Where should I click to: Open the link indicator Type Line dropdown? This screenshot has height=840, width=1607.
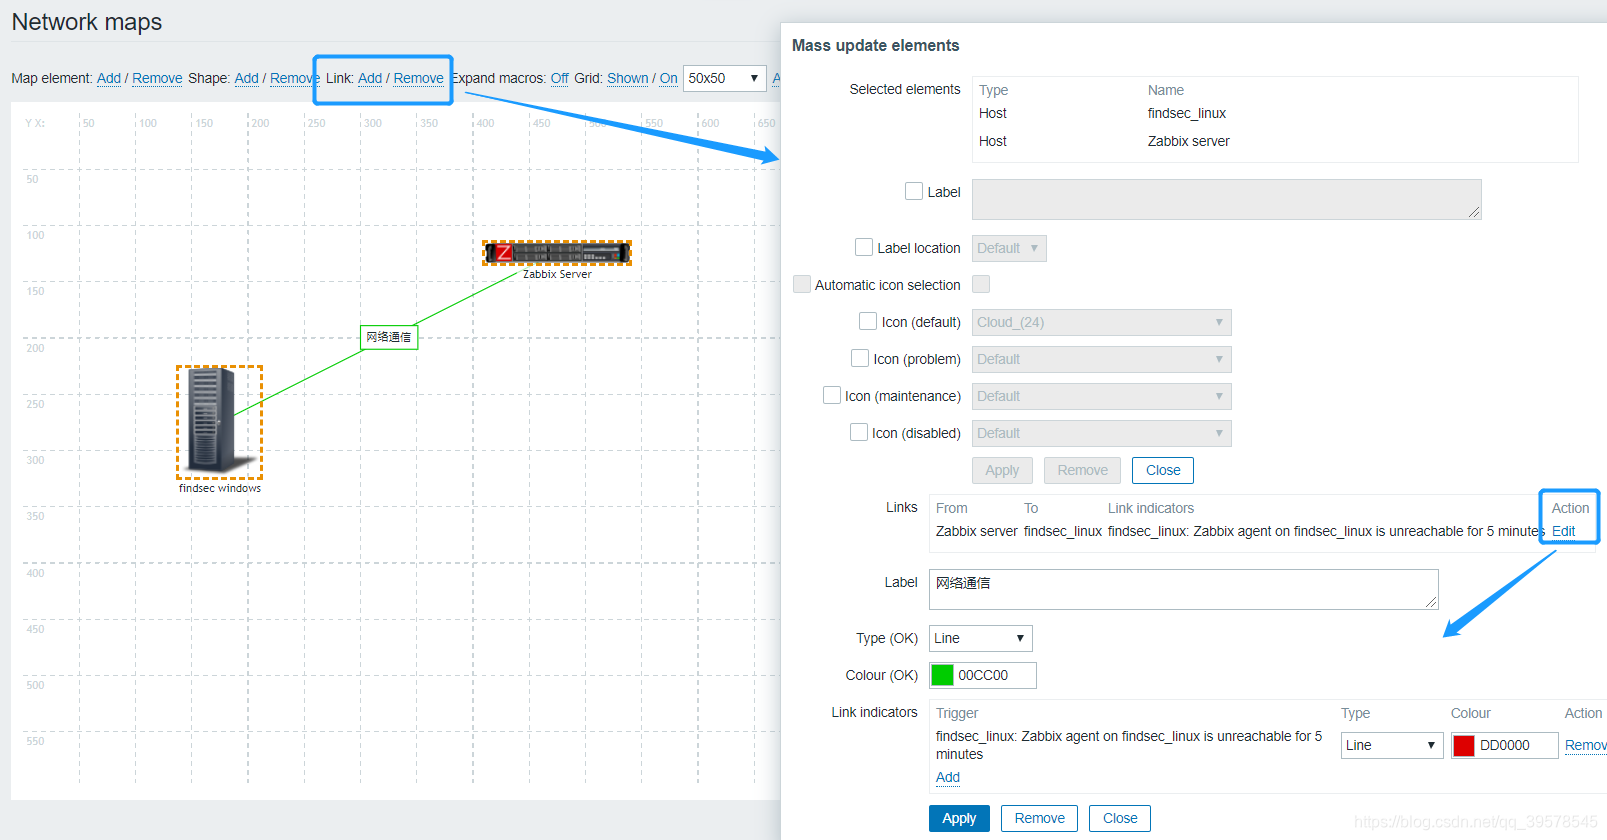pos(1392,745)
